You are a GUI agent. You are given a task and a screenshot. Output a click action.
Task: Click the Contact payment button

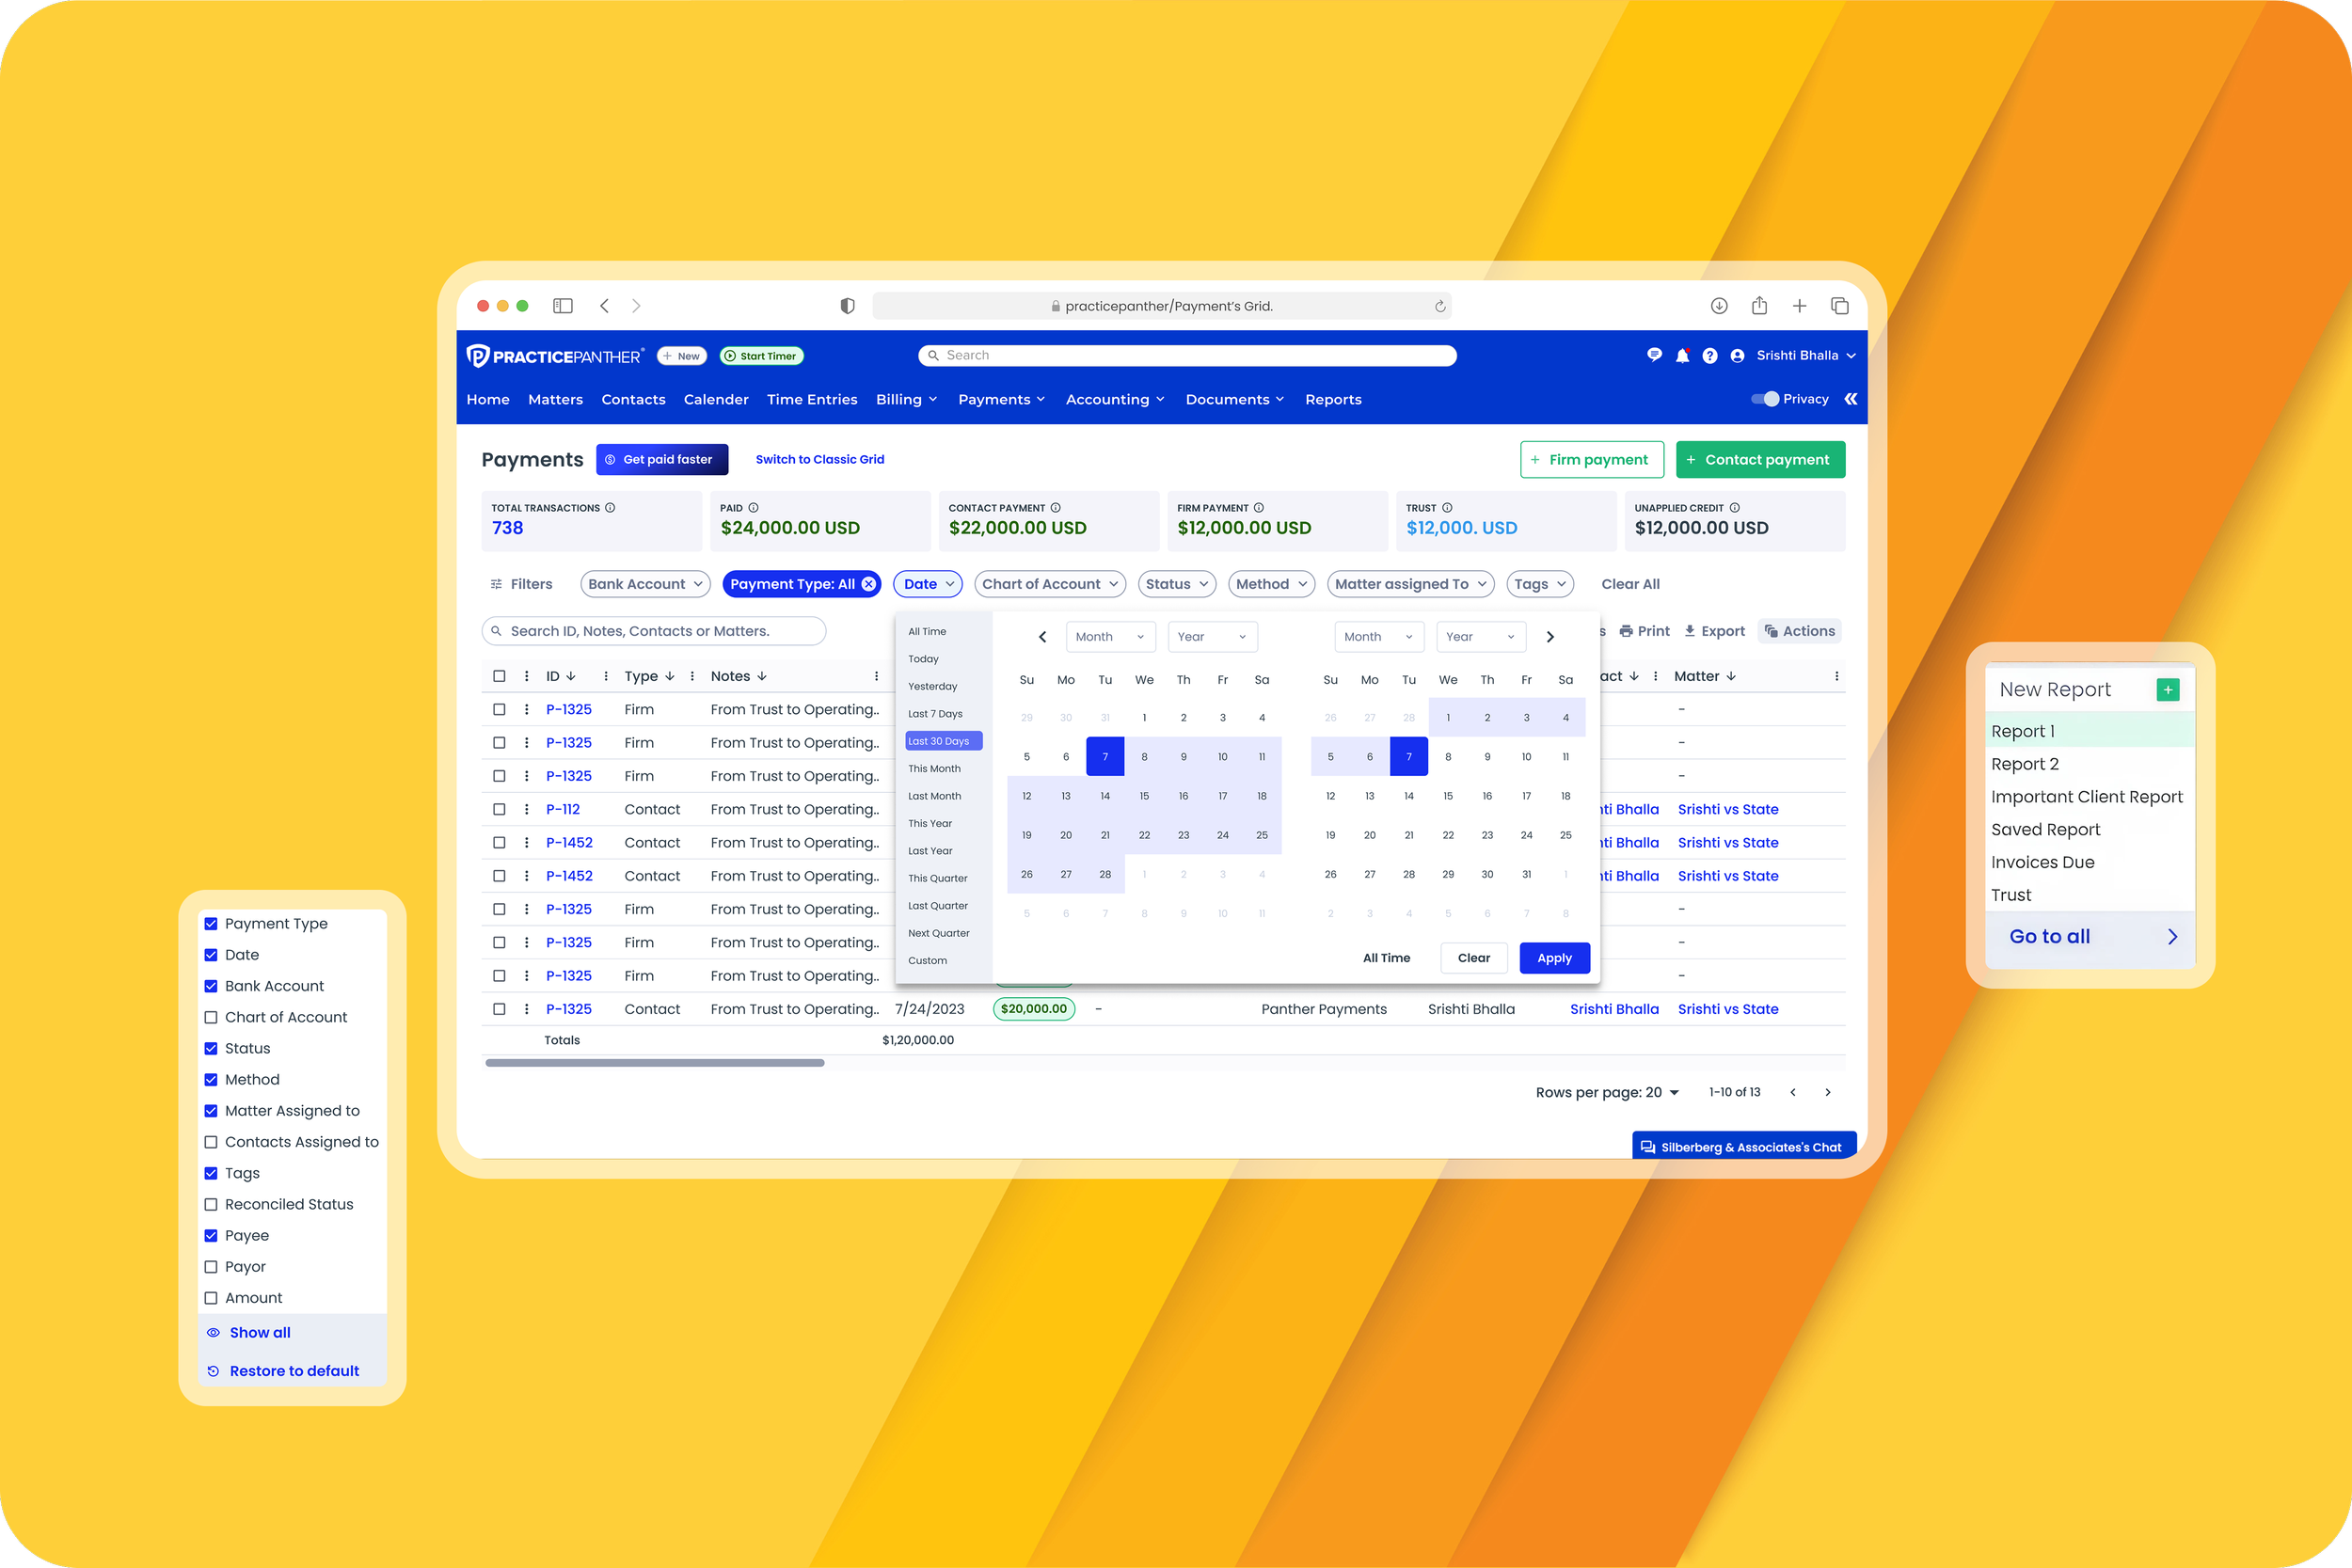[1760, 459]
